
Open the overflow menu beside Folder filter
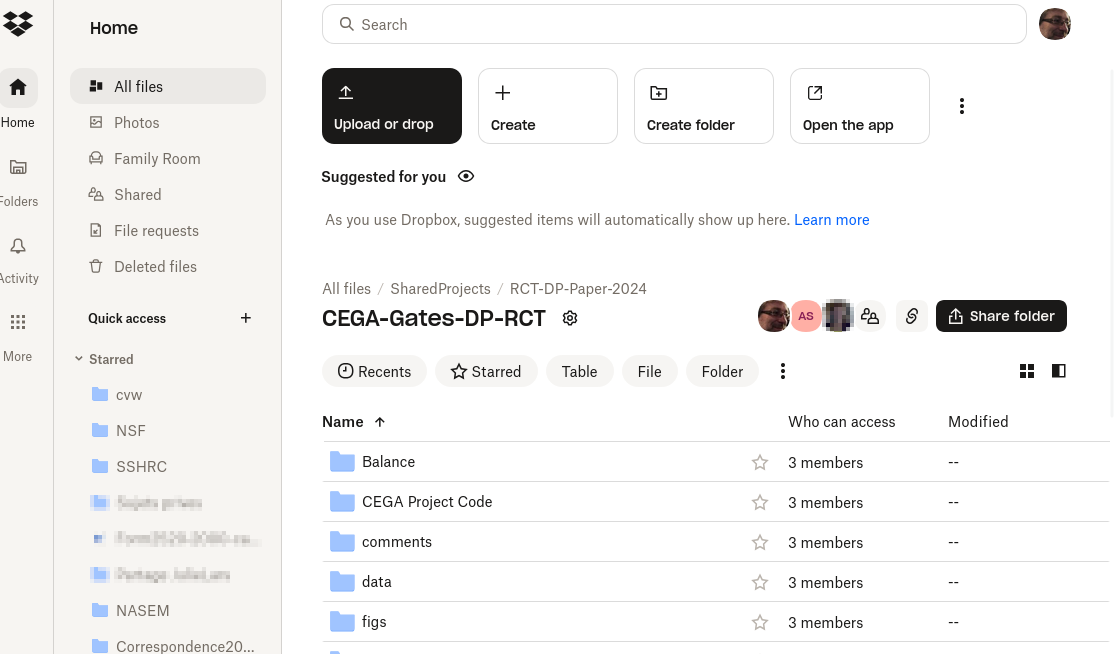tap(783, 371)
